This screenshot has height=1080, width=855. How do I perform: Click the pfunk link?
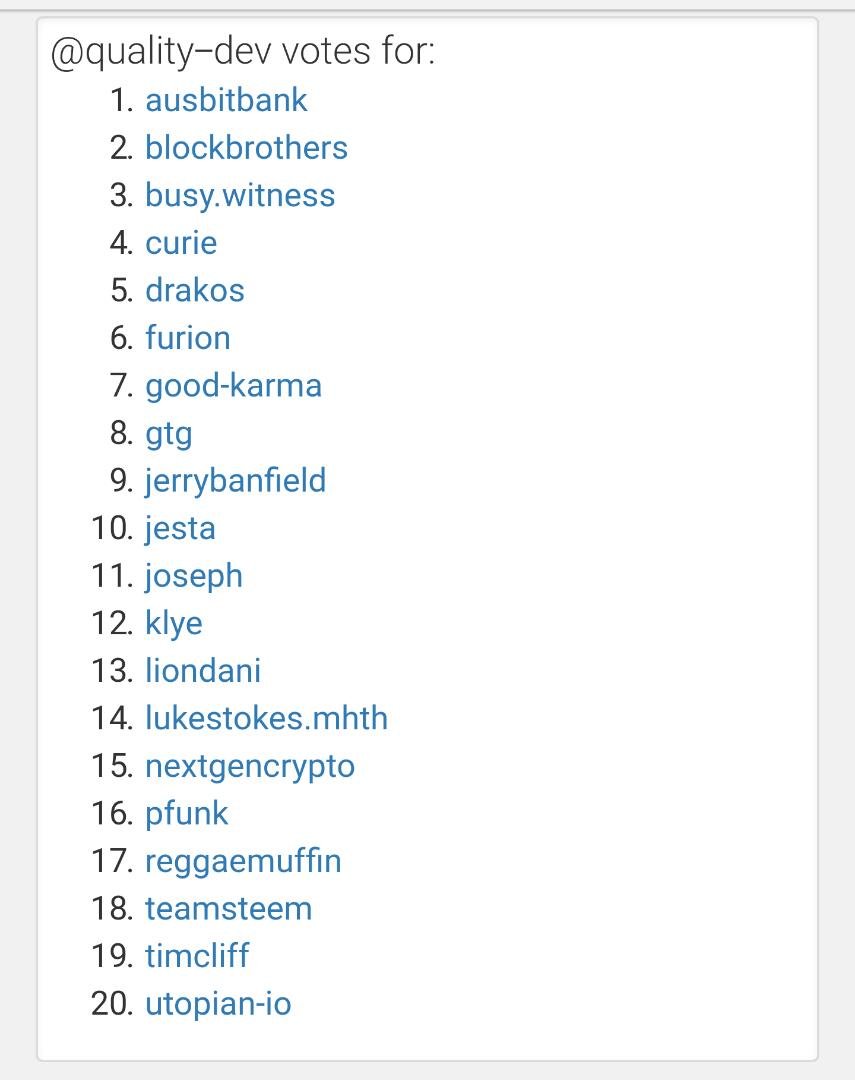tap(186, 814)
